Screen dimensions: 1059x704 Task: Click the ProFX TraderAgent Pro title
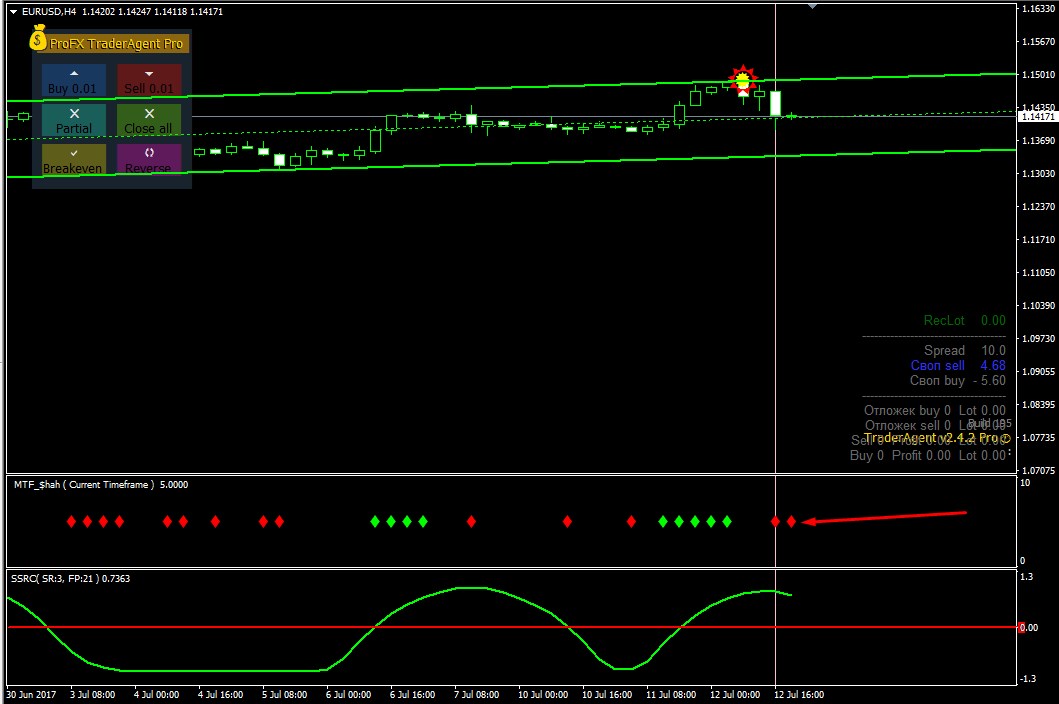(116, 44)
